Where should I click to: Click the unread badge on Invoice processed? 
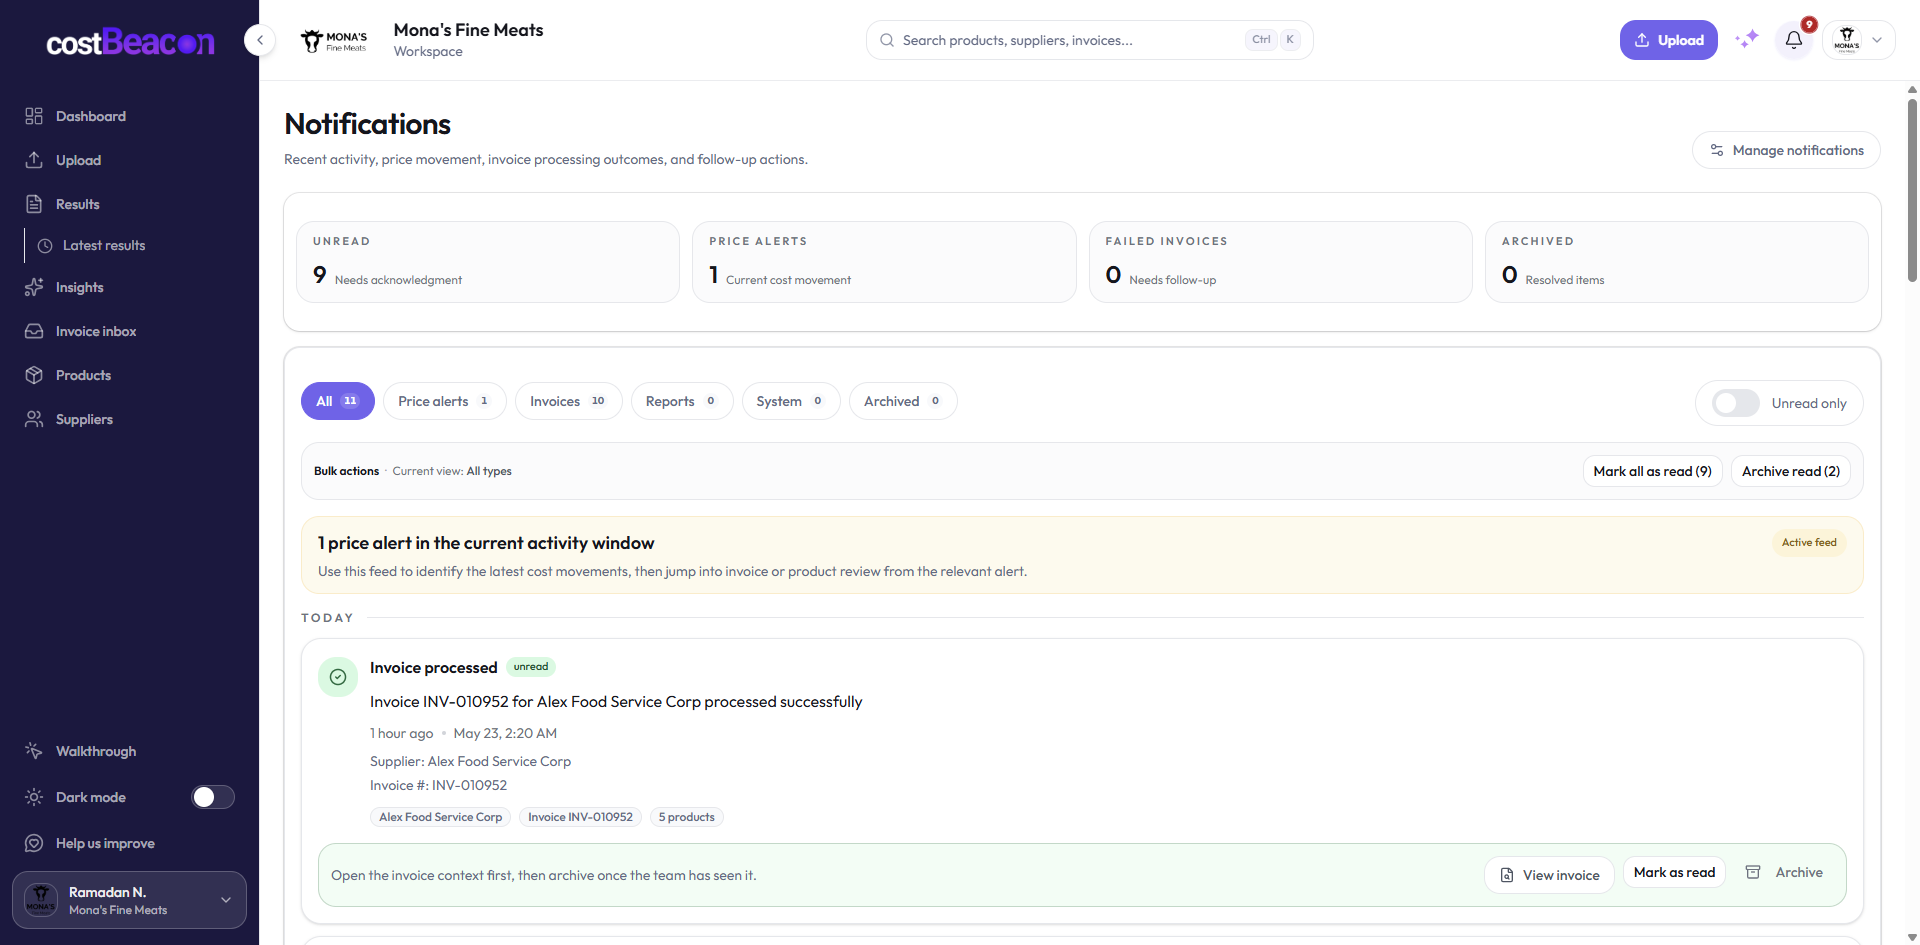coord(531,667)
